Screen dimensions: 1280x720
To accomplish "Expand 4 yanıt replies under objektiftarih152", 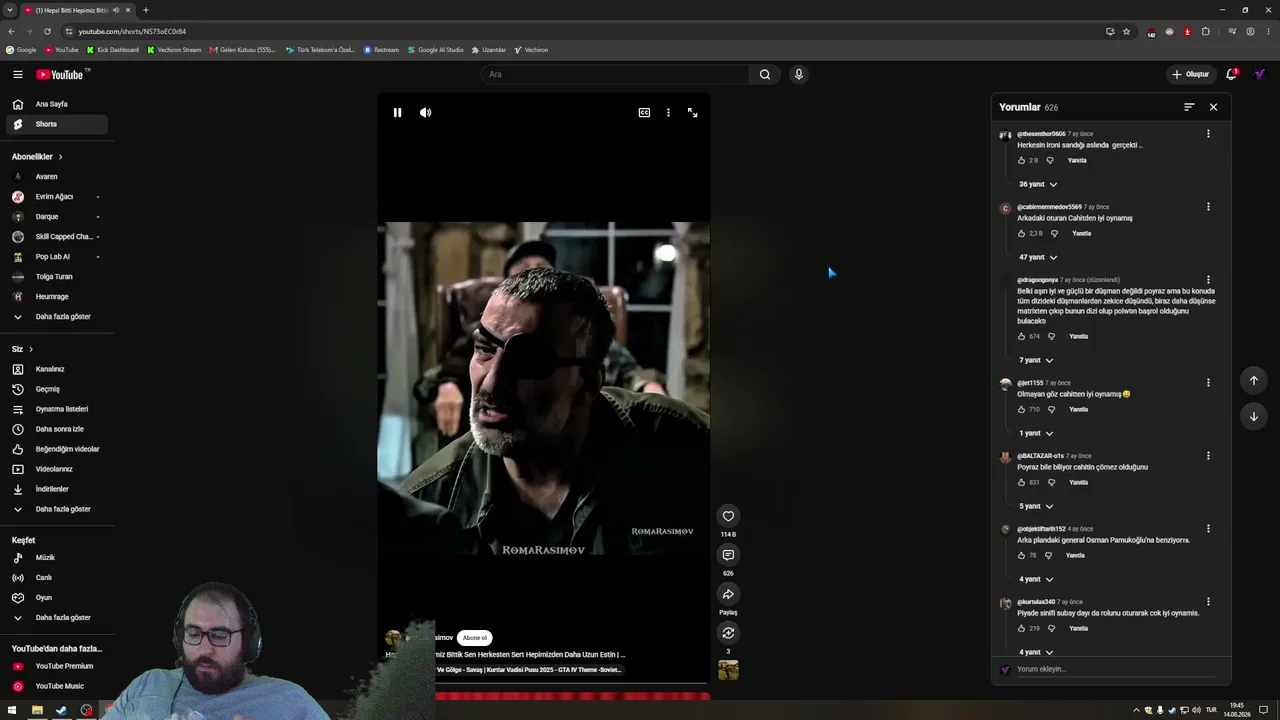I will click(1036, 579).
